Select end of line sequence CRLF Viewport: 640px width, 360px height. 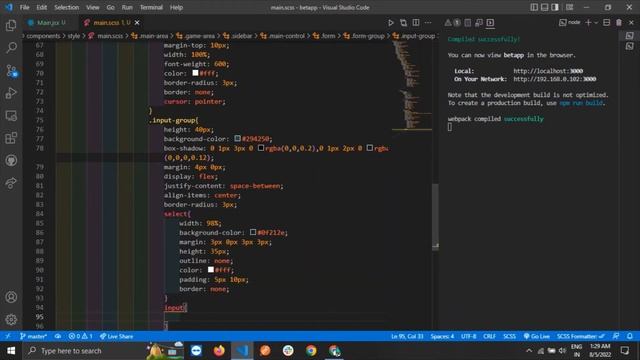489,336
